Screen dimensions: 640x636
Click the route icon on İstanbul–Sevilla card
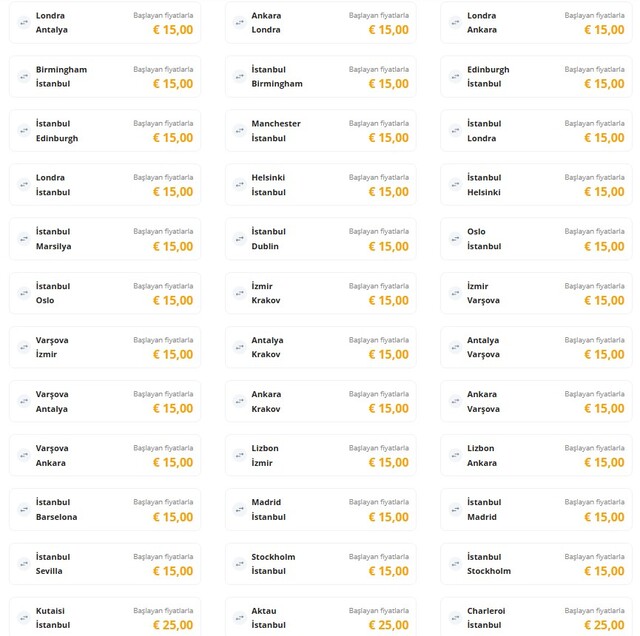point(24,563)
